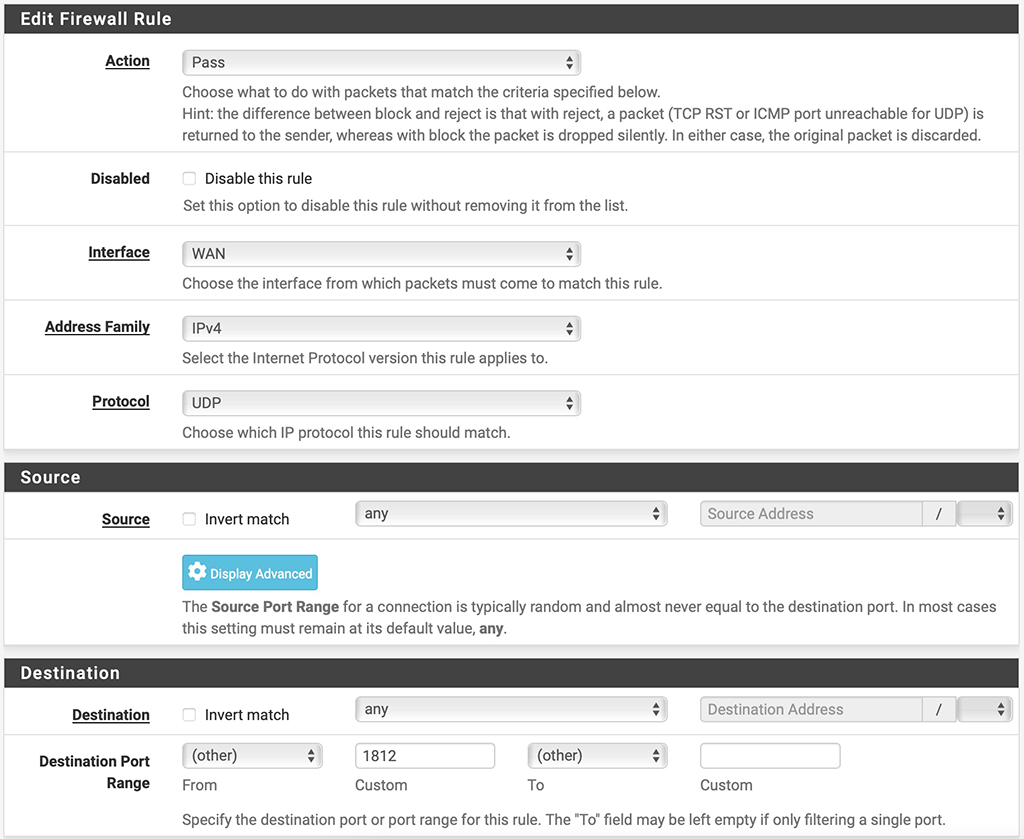Enable the Disable this rule checkbox
Viewport: 1024px width, 839px height.
(187, 178)
